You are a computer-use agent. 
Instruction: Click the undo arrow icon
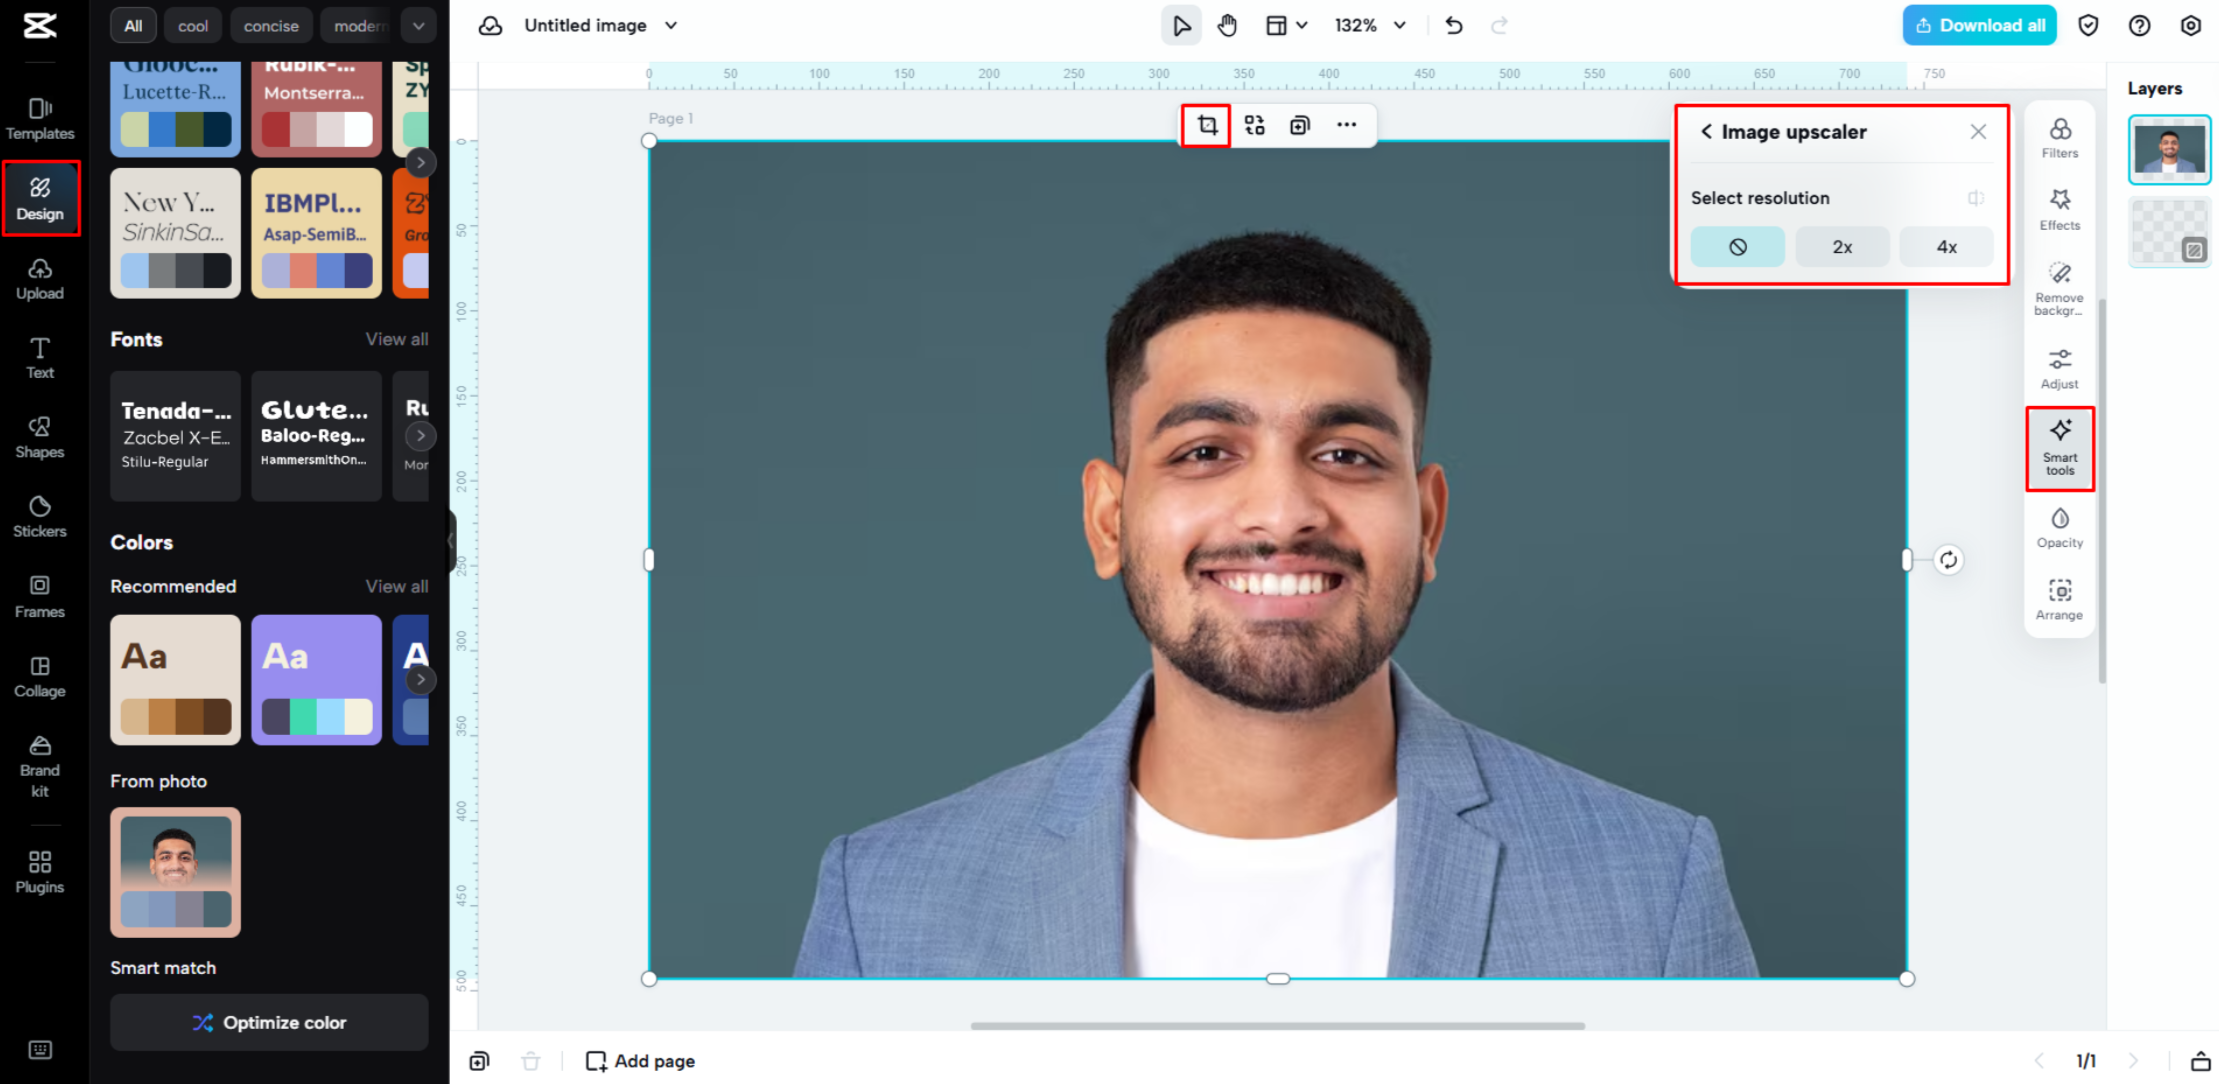[x=1454, y=26]
